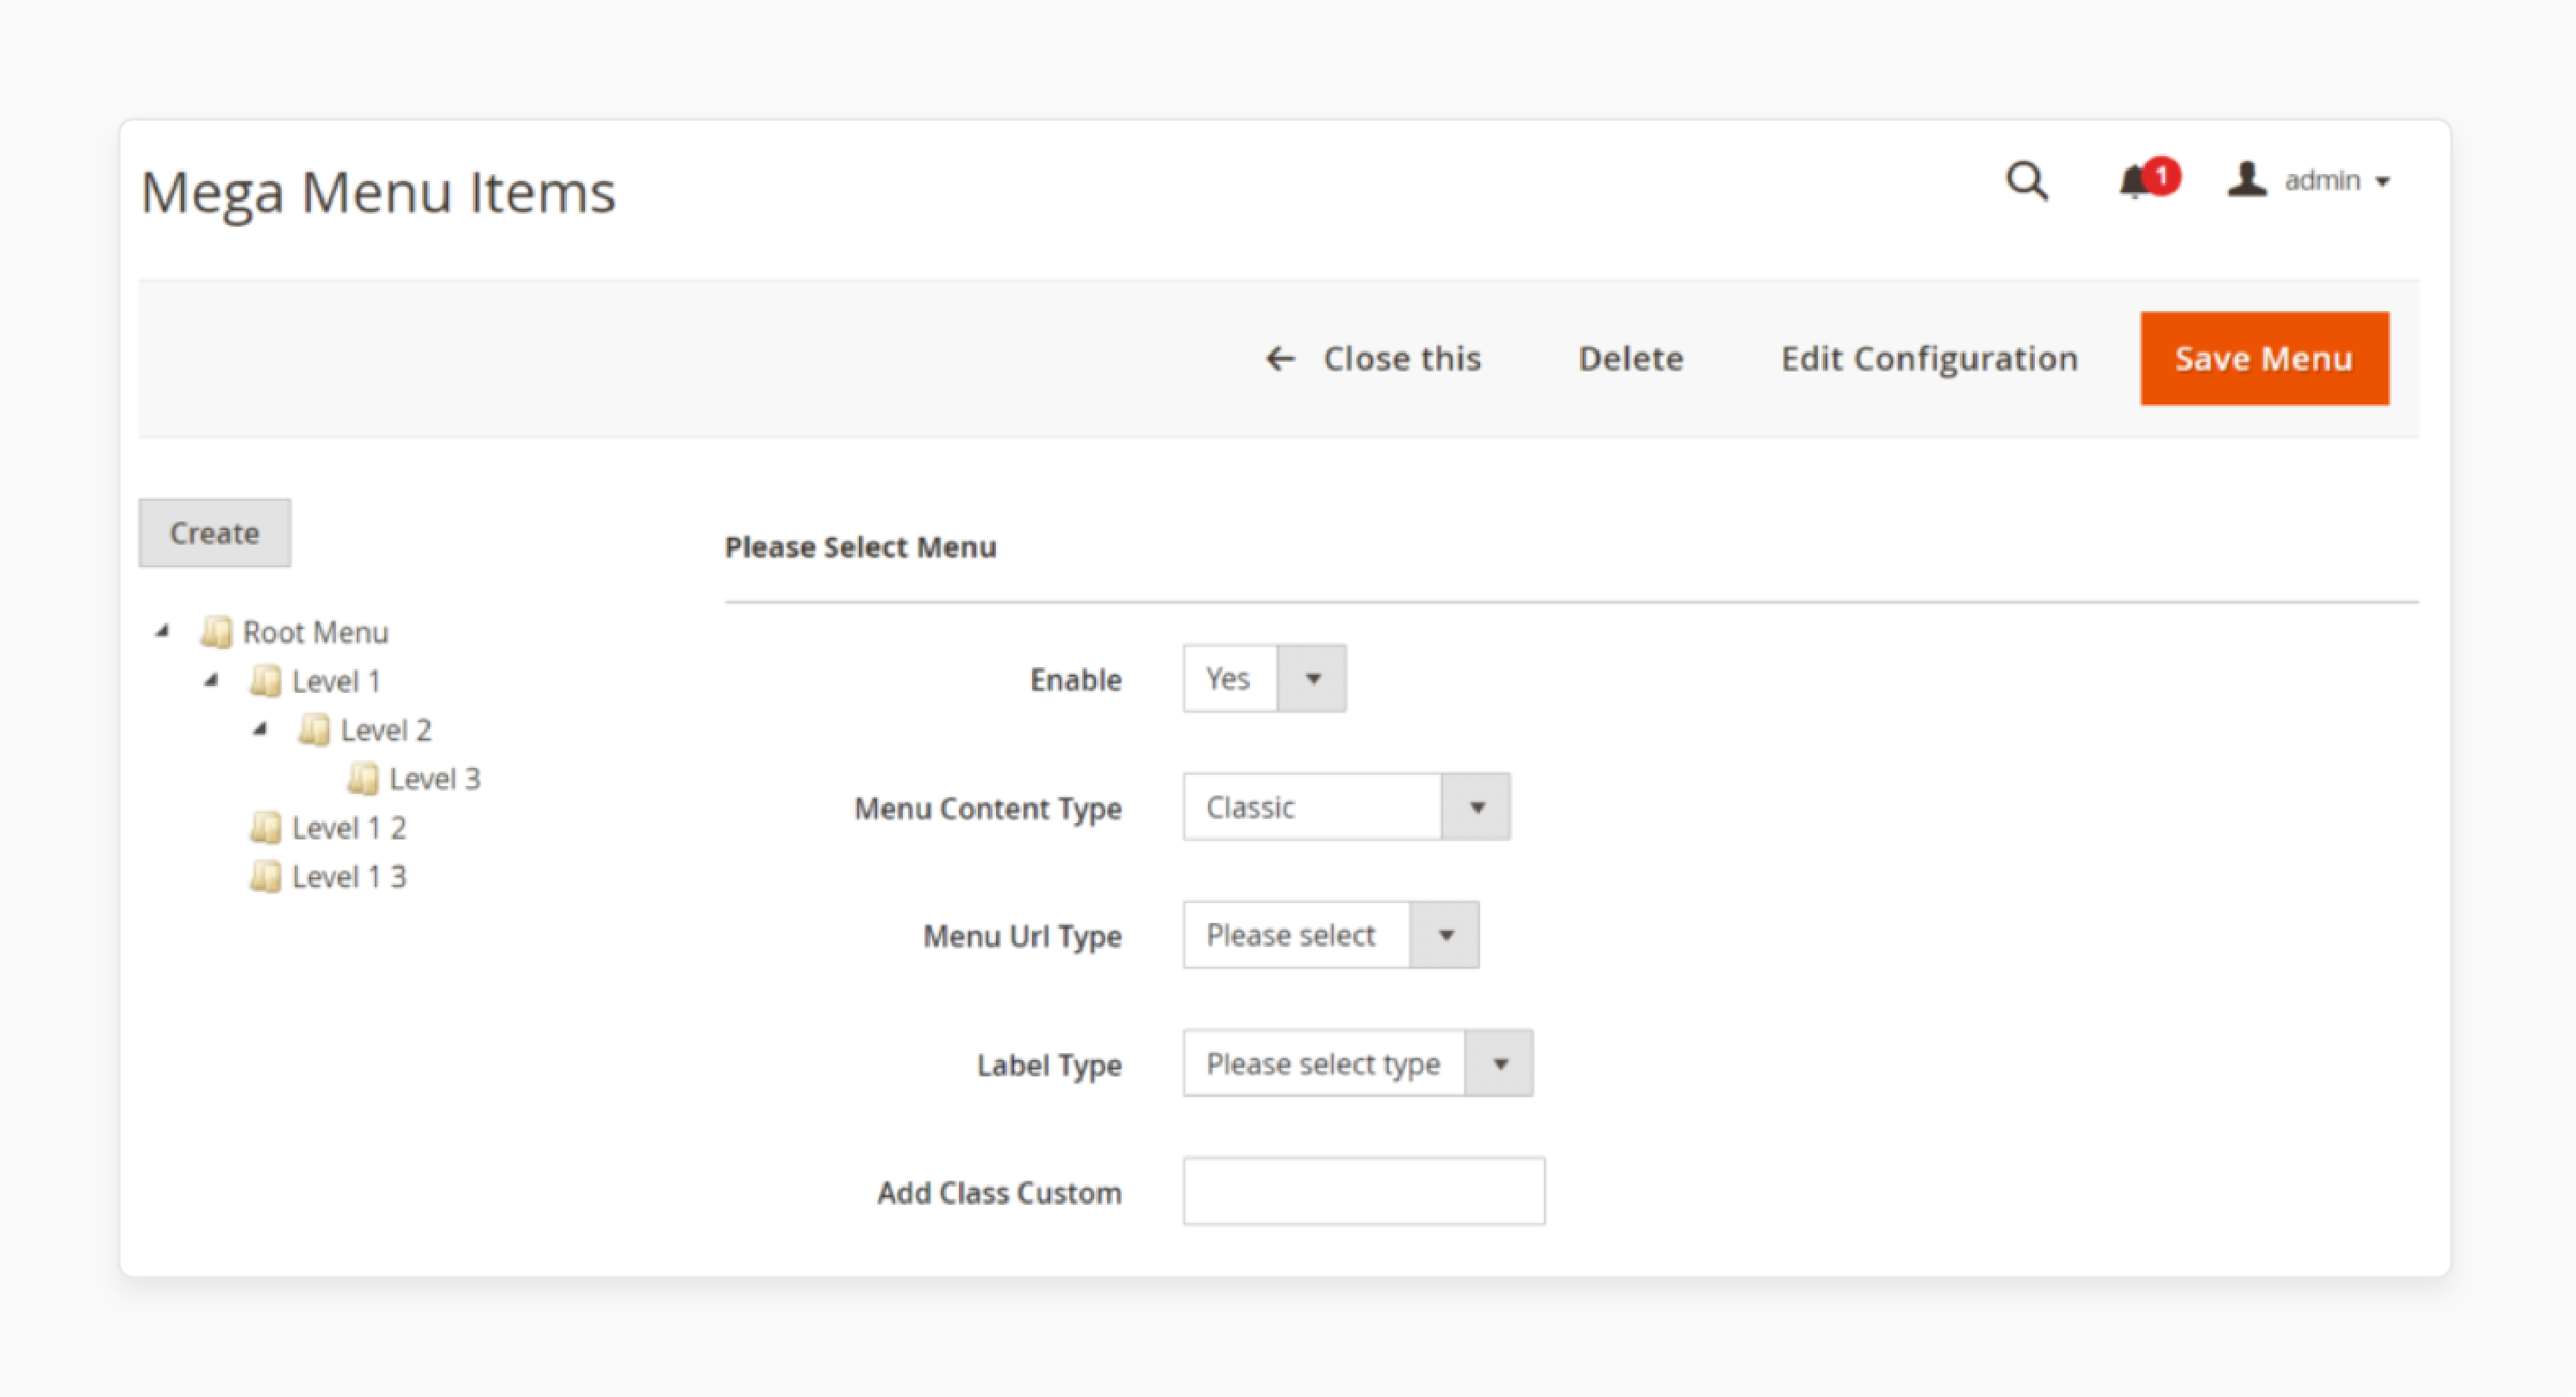
Task: Click the Add Class Custom input field
Action: 1363,1191
